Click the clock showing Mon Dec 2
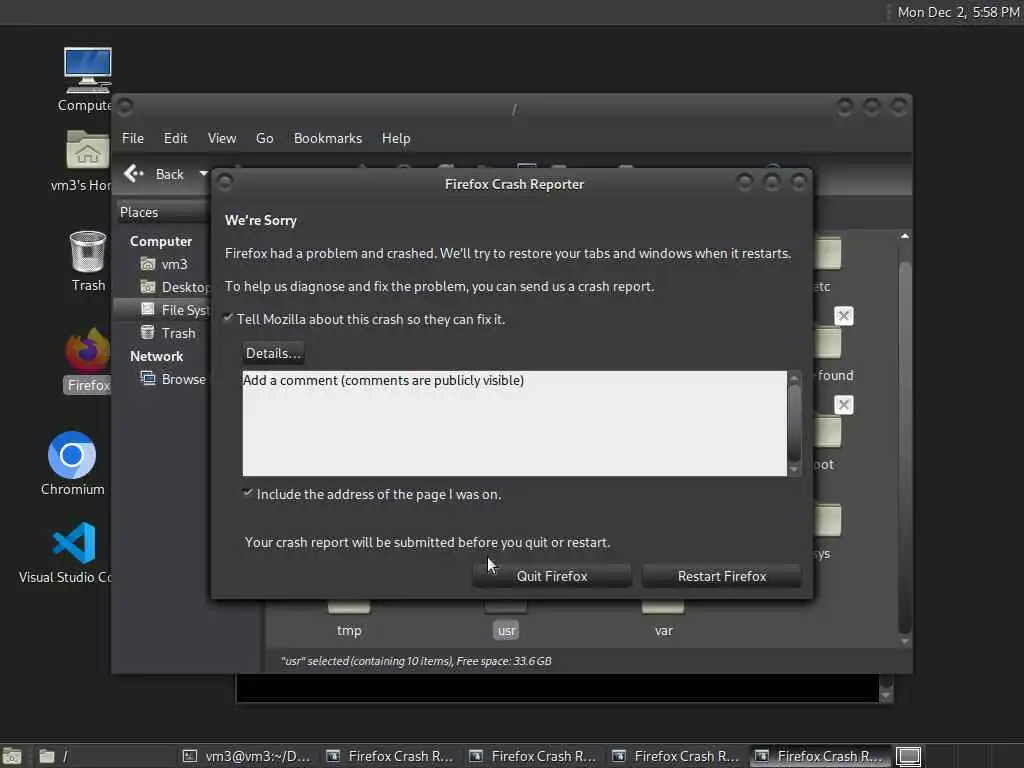 click(958, 12)
